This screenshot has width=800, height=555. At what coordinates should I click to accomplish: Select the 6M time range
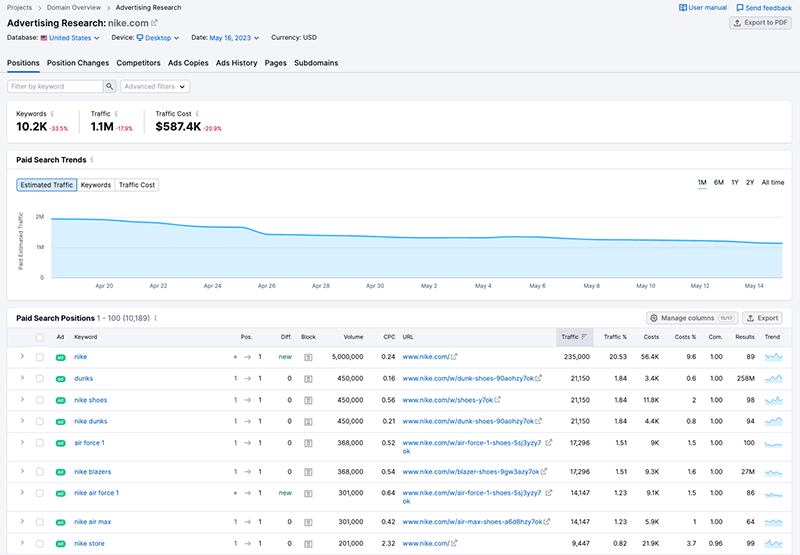pyautogui.click(x=718, y=183)
